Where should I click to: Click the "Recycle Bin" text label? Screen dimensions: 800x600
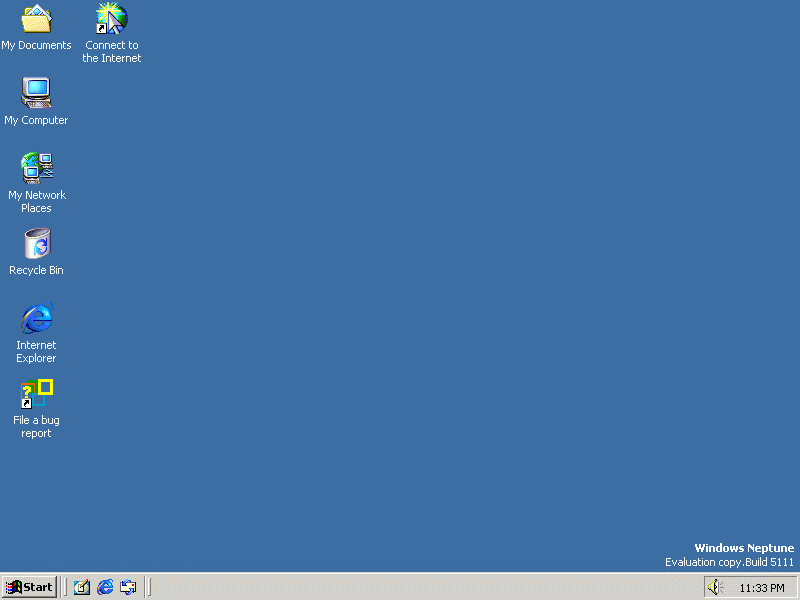36,270
